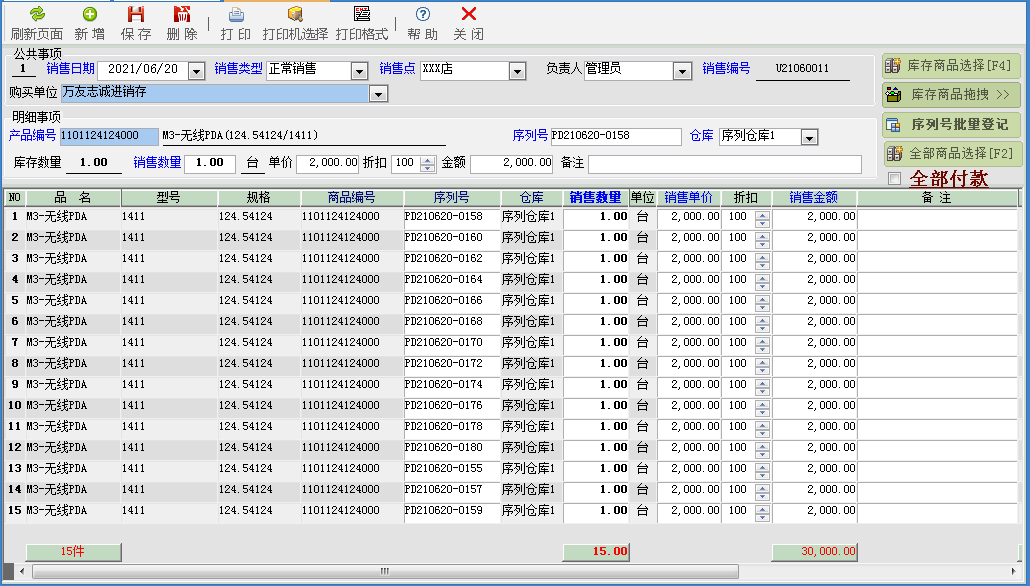Click the 备注 remarks input field
The height and width of the screenshot is (586, 1030).
(x=724, y=164)
